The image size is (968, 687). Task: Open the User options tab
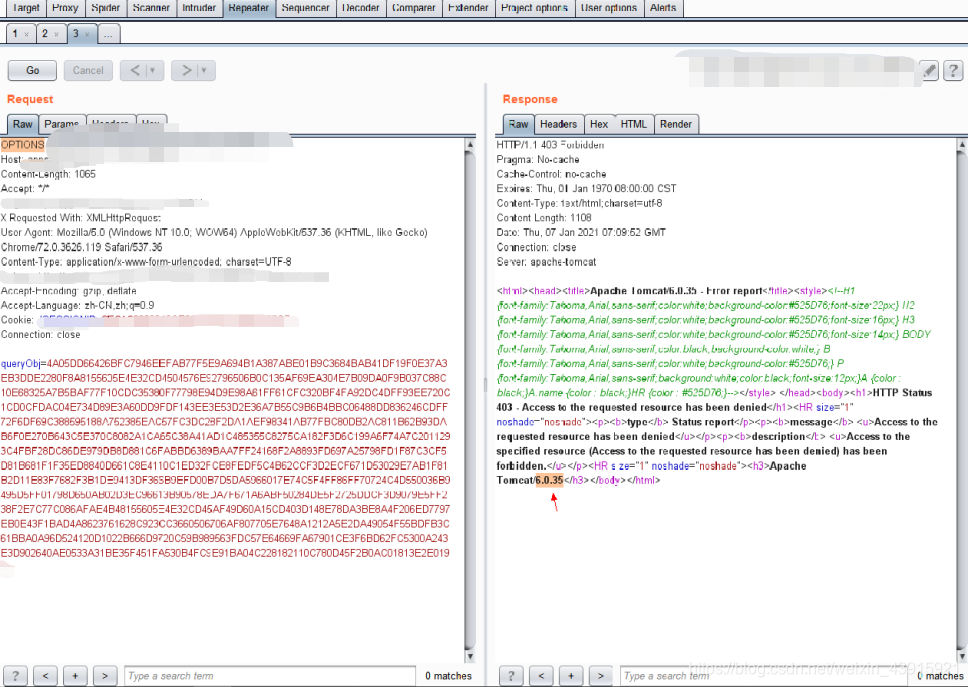pos(609,8)
